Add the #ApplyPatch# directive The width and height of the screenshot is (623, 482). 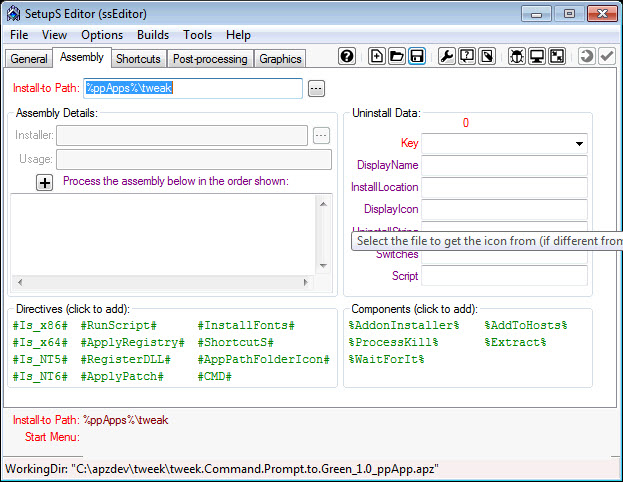pyautogui.click(x=122, y=376)
